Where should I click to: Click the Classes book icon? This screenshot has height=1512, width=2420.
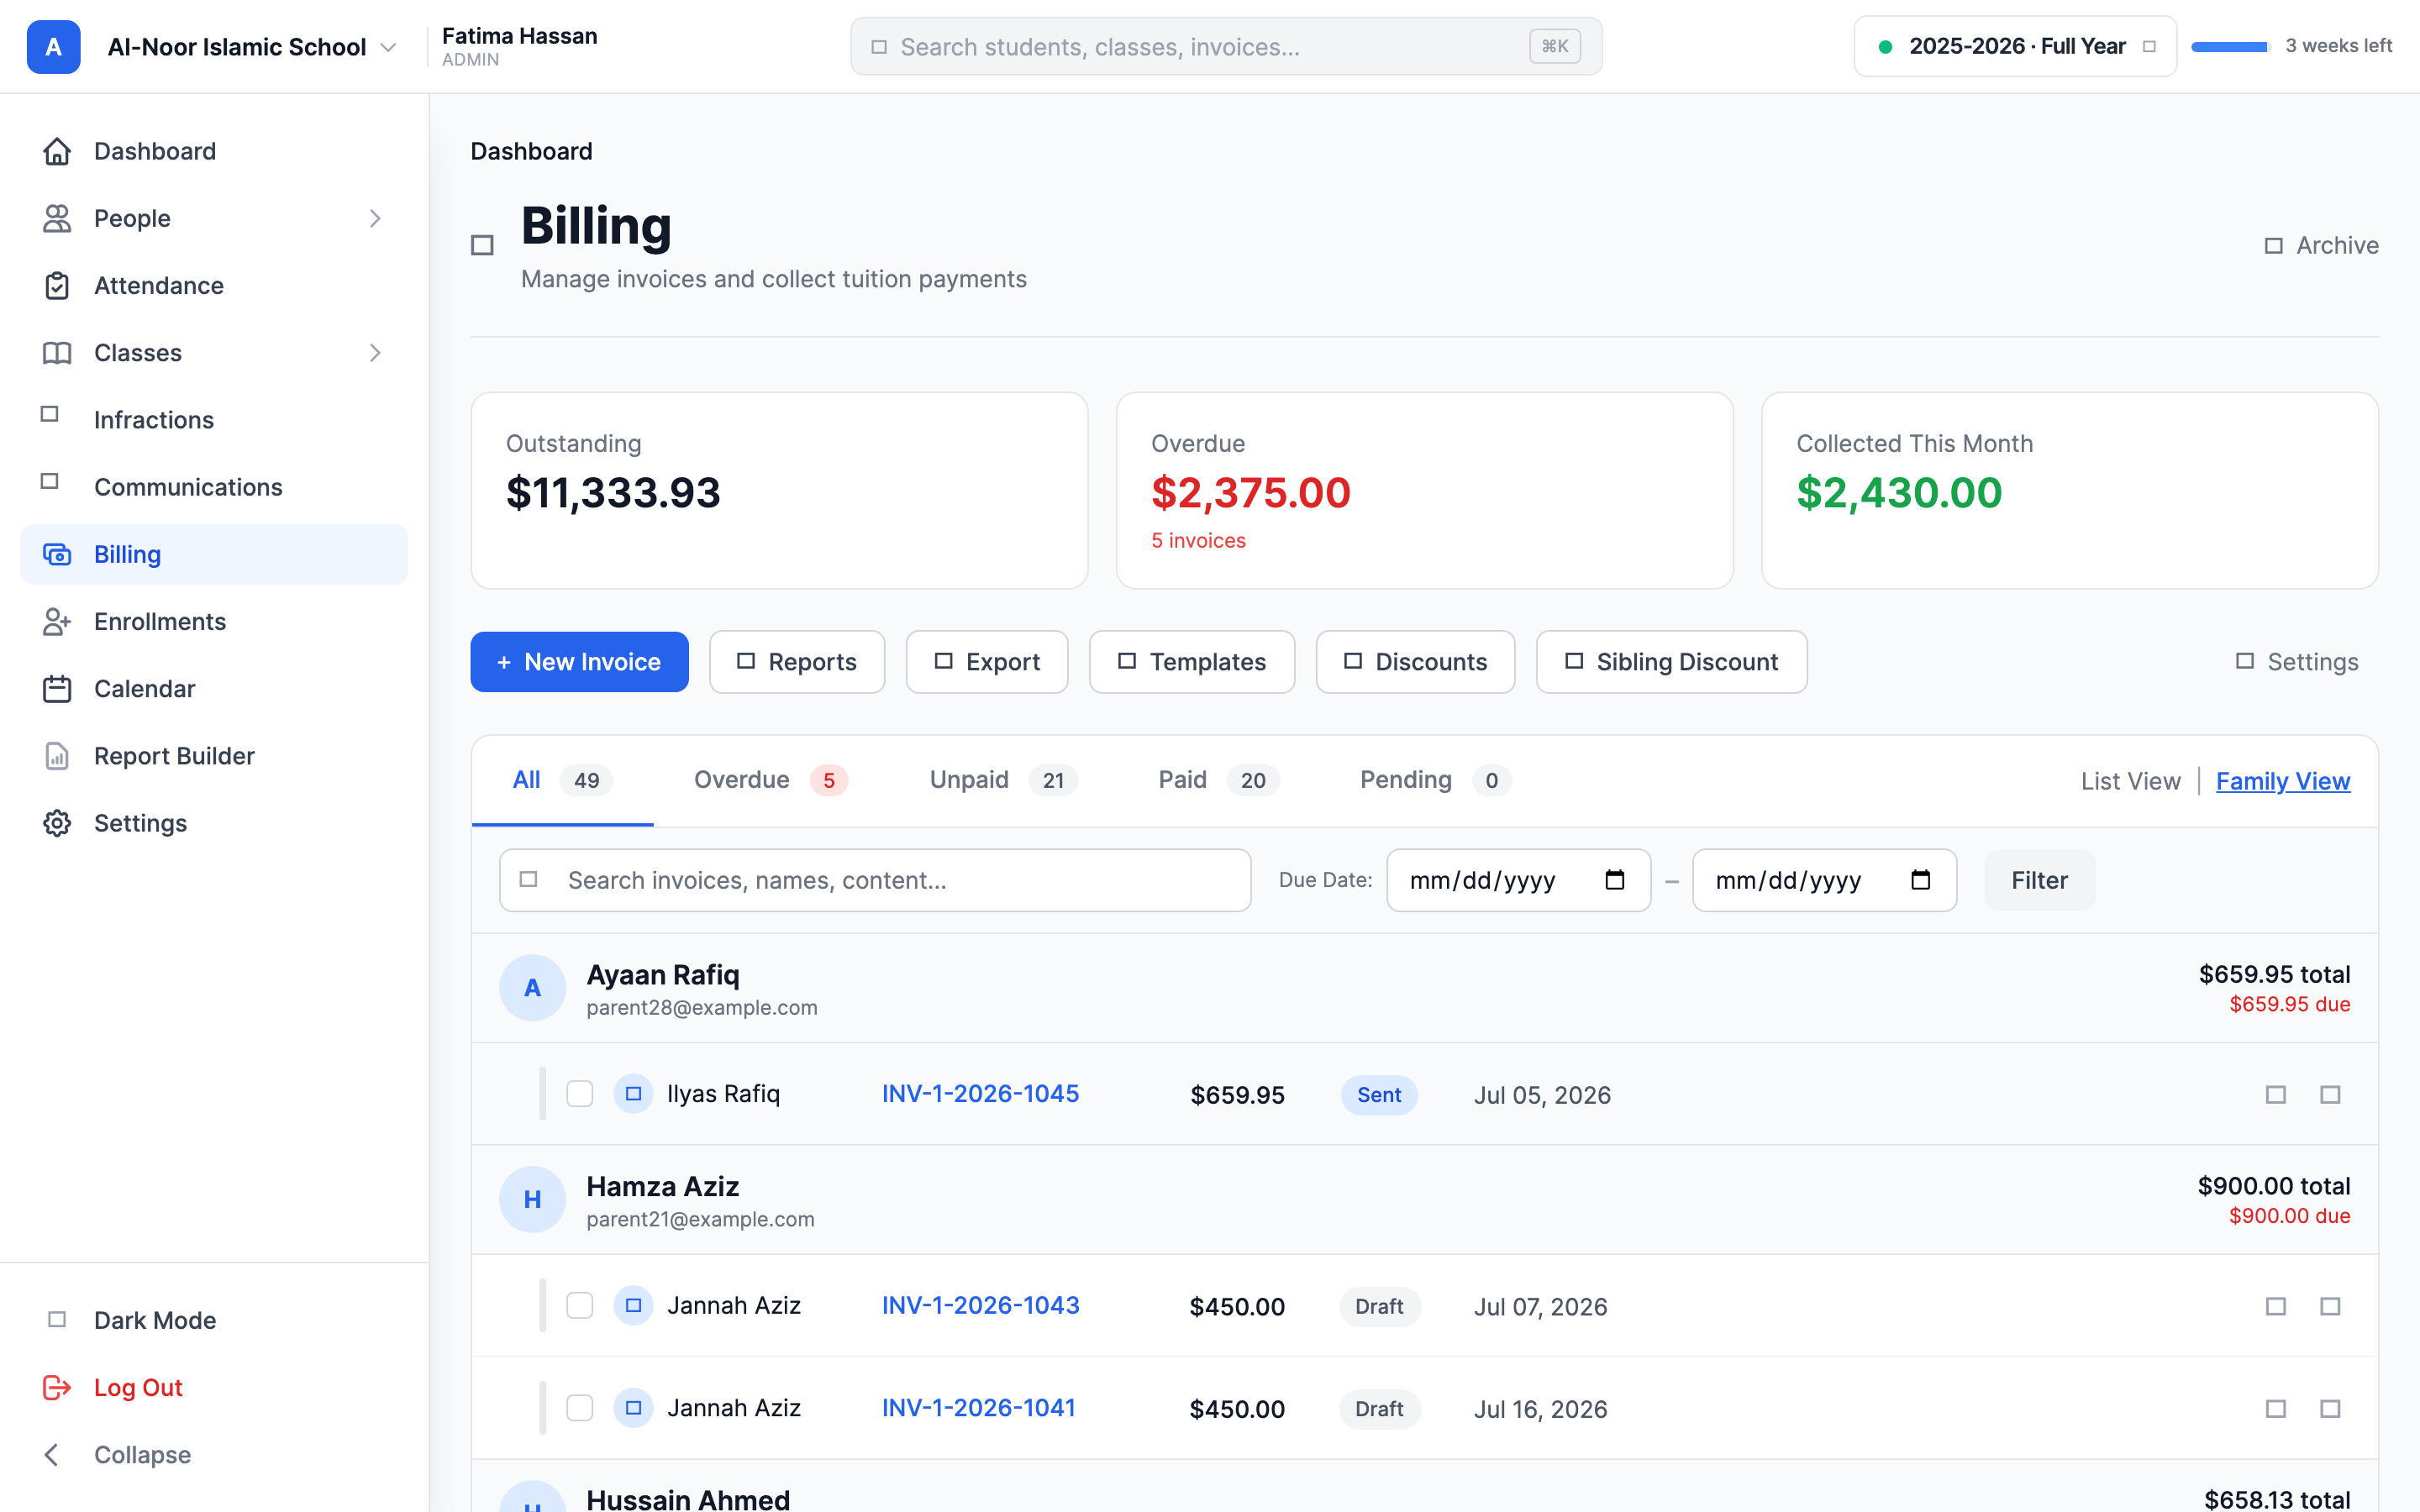57,352
